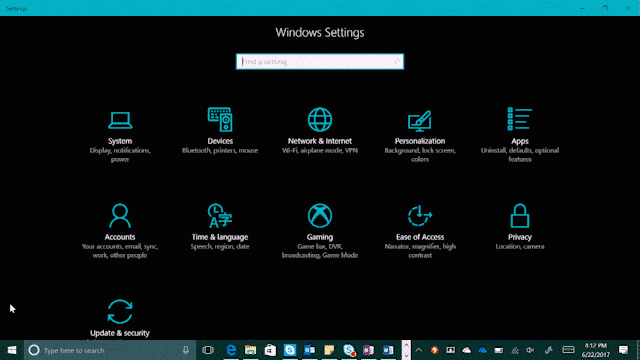Image resolution: width=640 pixels, height=360 pixels.
Task: Click the Find a setting search box
Action: 320,62
